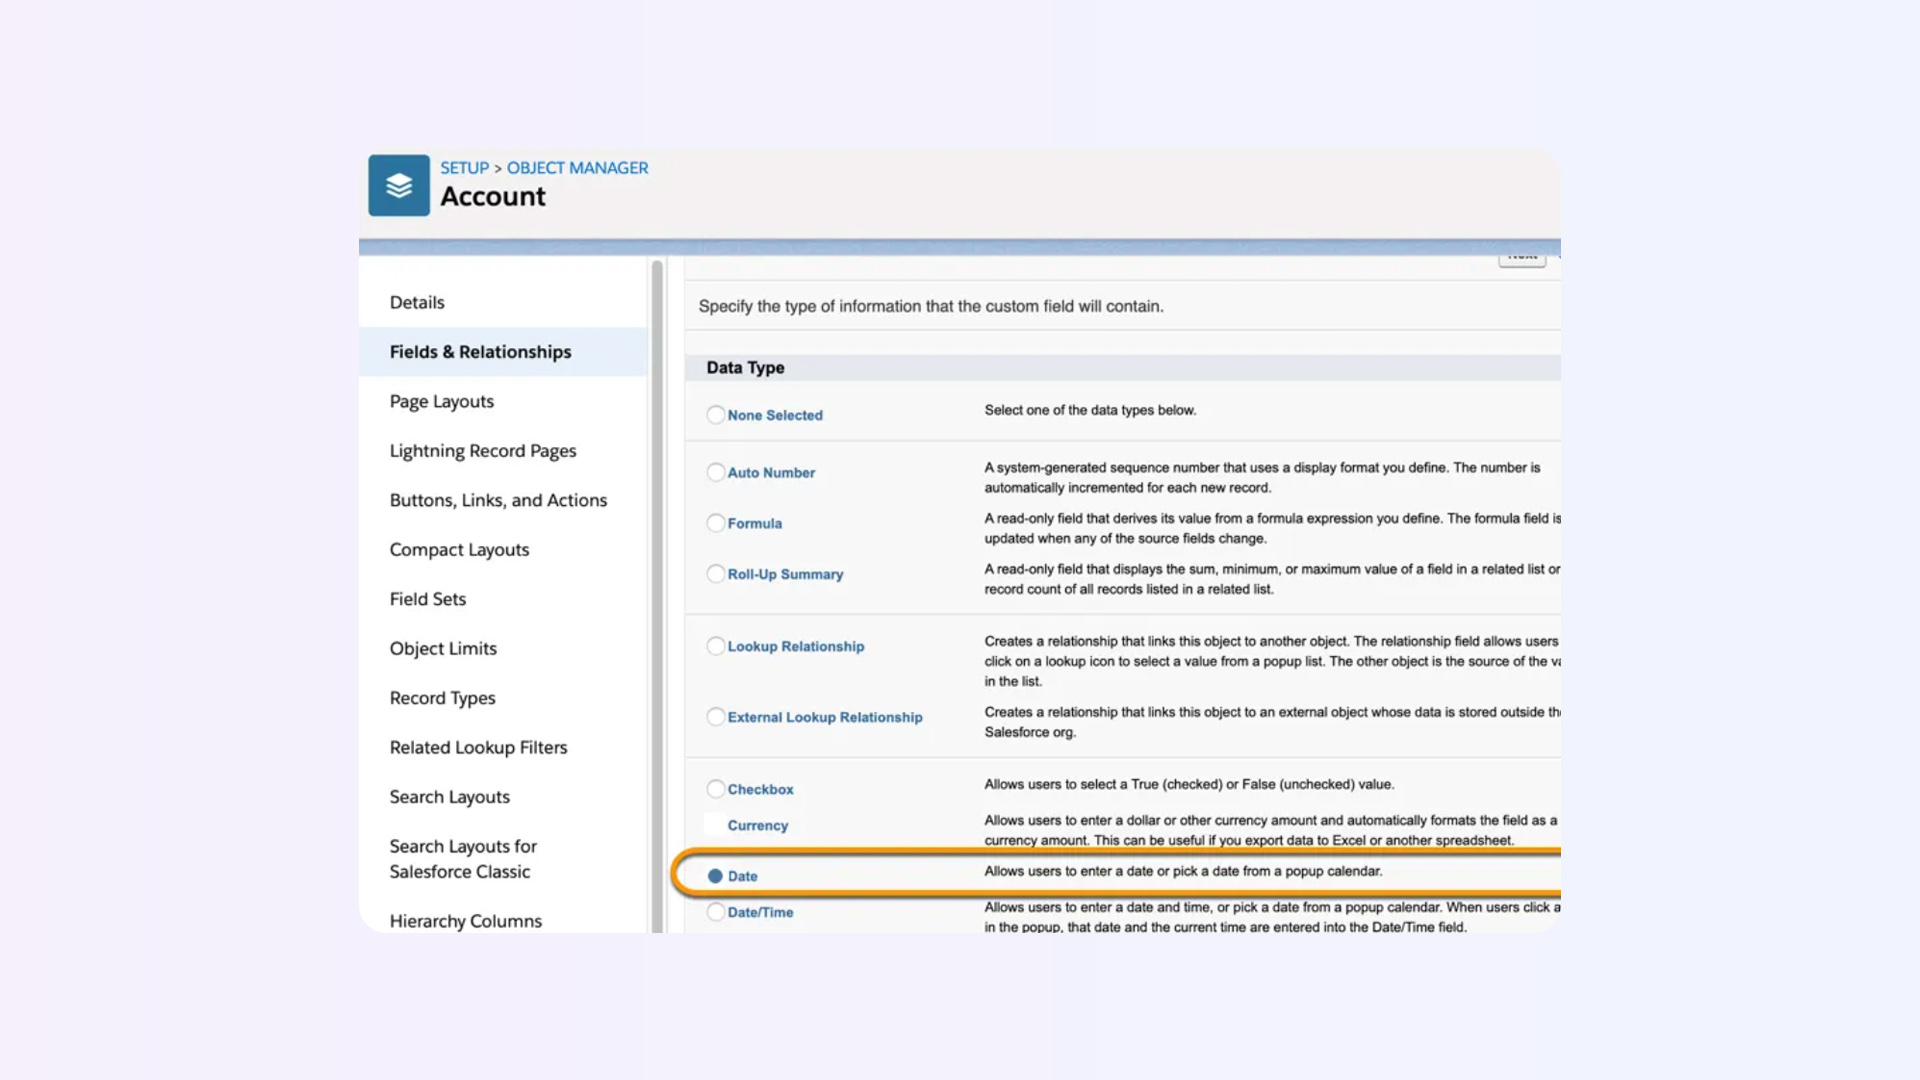The image size is (1920, 1080).
Task: Open Search Layouts in sidebar
Action: click(450, 797)
